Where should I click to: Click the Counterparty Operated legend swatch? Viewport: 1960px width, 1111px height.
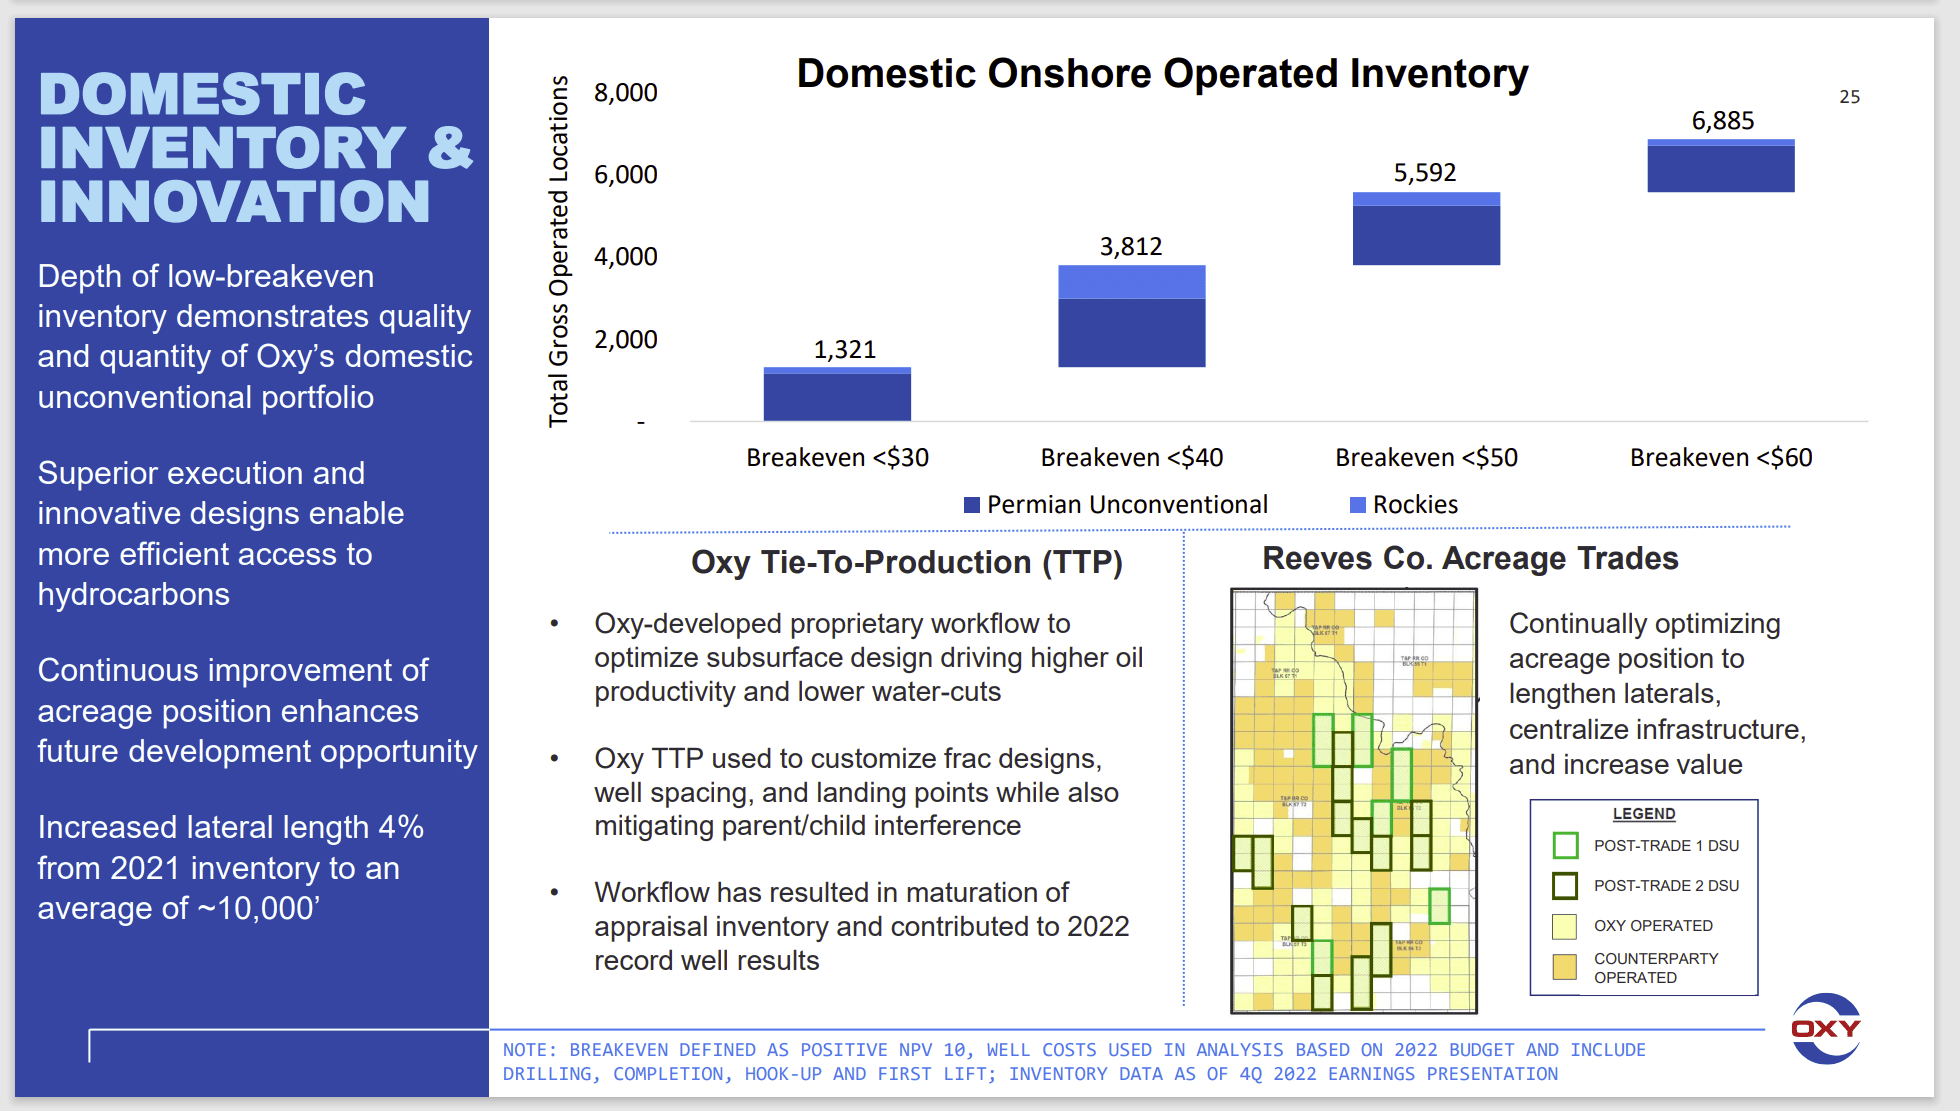click(1565, 967)
